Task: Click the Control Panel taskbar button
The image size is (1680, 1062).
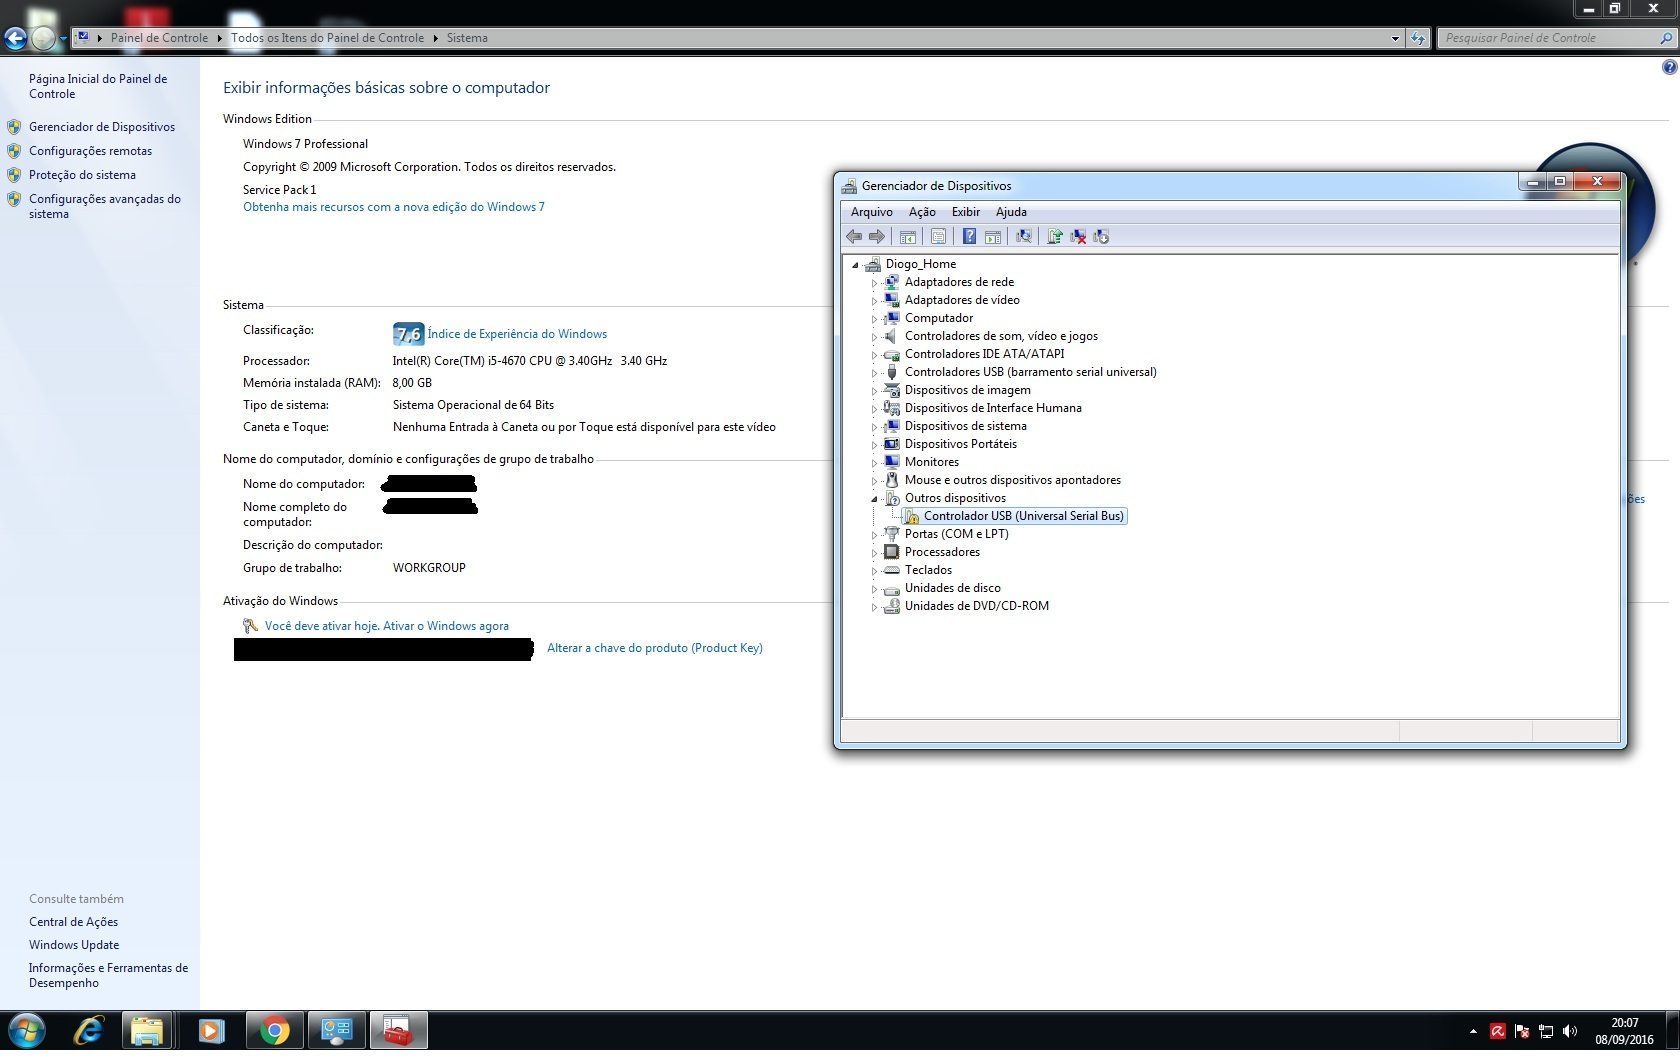Action: pyautogui.click(x=336, y=1030)
